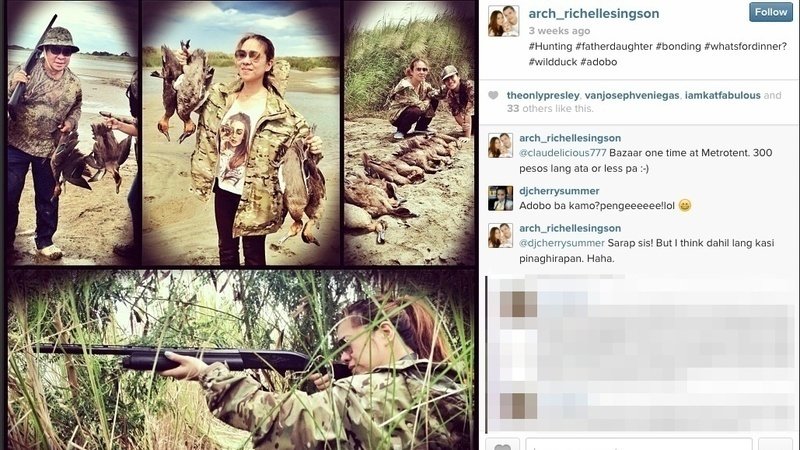Open djcherrysummer username in comments
800x450 pixels.
(559, 191)
